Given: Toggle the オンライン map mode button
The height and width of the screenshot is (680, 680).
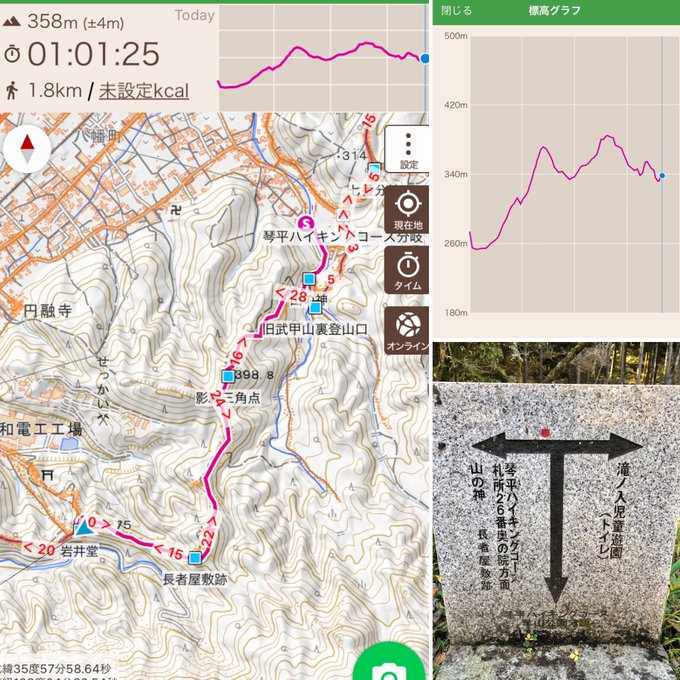Looking at the screenshot, I should (x=408, y=330).
